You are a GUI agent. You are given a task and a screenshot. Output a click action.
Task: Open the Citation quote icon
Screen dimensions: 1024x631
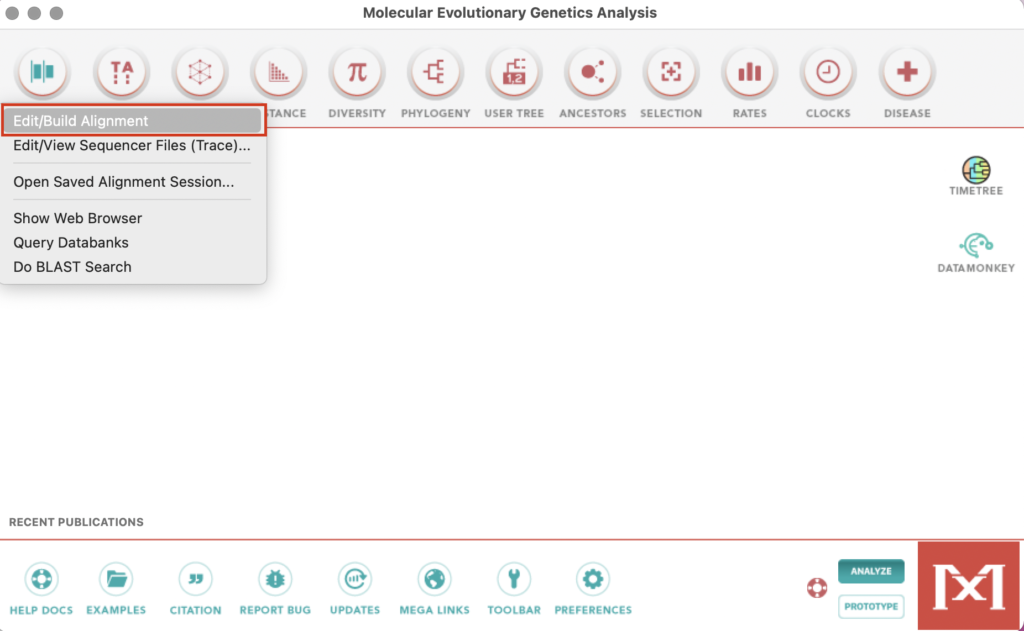(195, 579)
